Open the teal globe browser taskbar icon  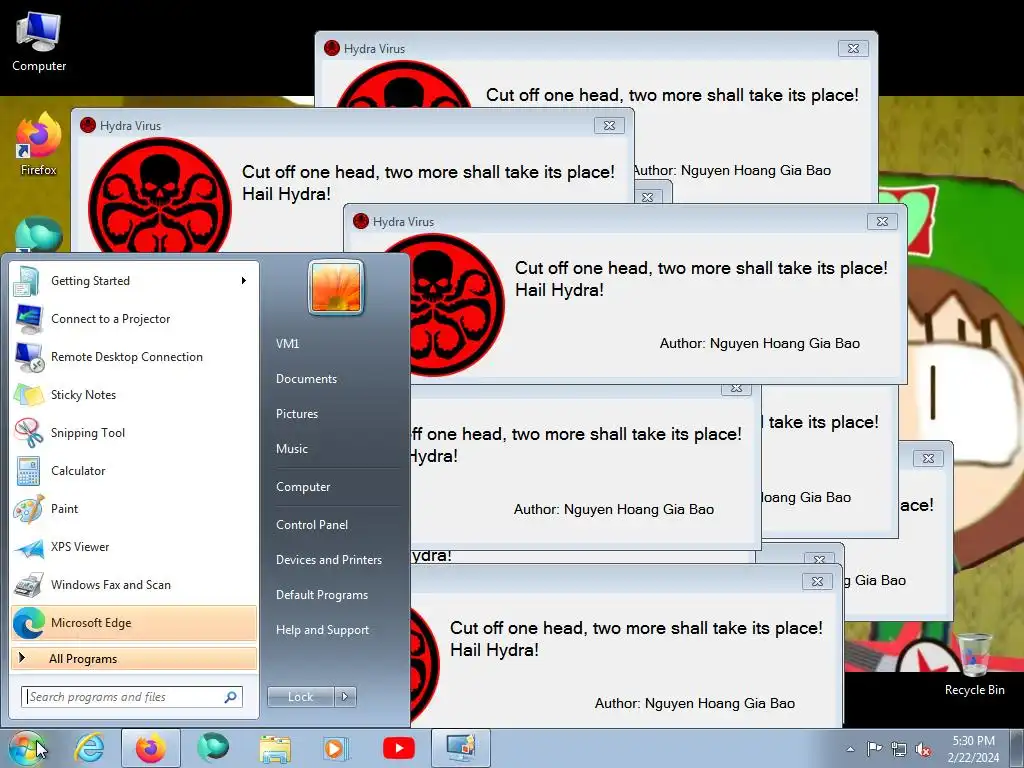tap(213, 748)
